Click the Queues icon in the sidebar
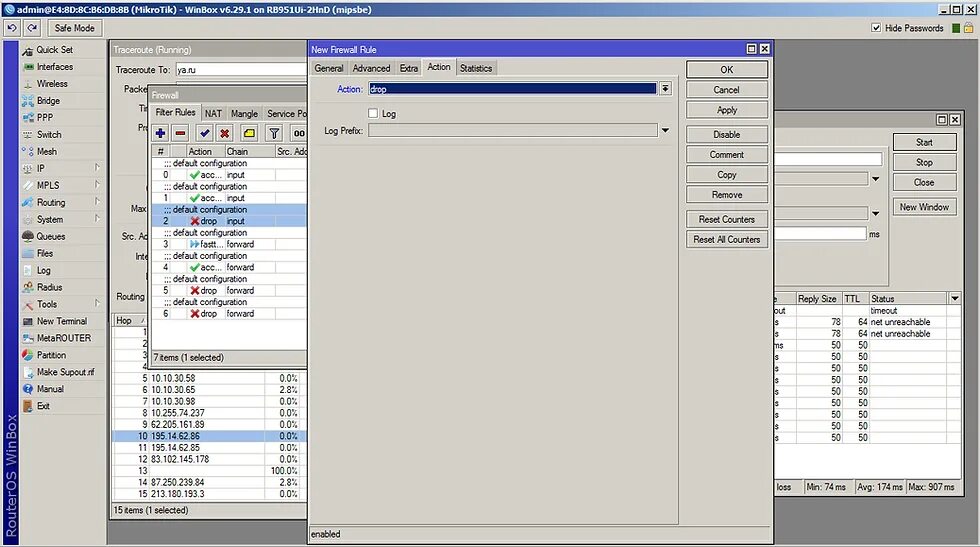980x547 pixels. point(28,236)
